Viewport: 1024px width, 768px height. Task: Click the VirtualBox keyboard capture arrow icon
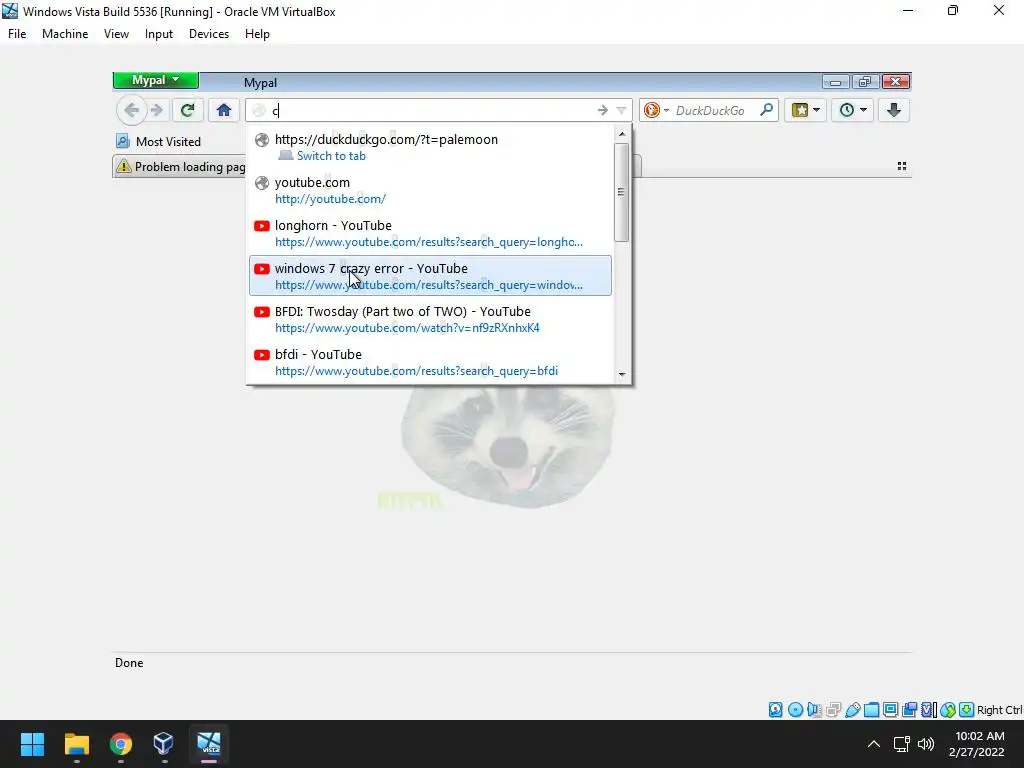point(967,710)
